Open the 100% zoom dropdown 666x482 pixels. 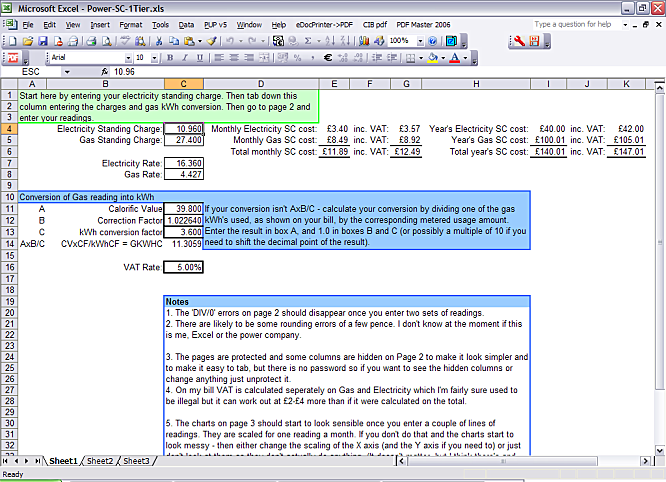(420, 41)
